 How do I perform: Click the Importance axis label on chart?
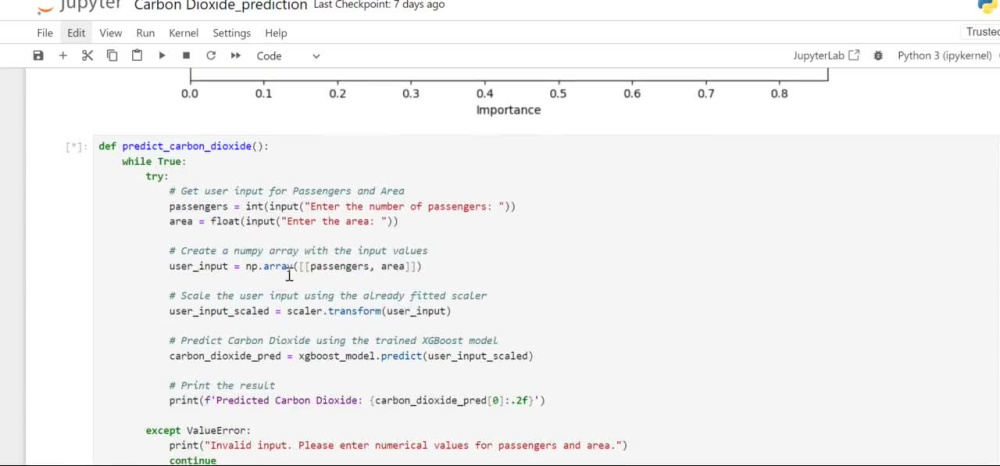[x=508, y=110]
